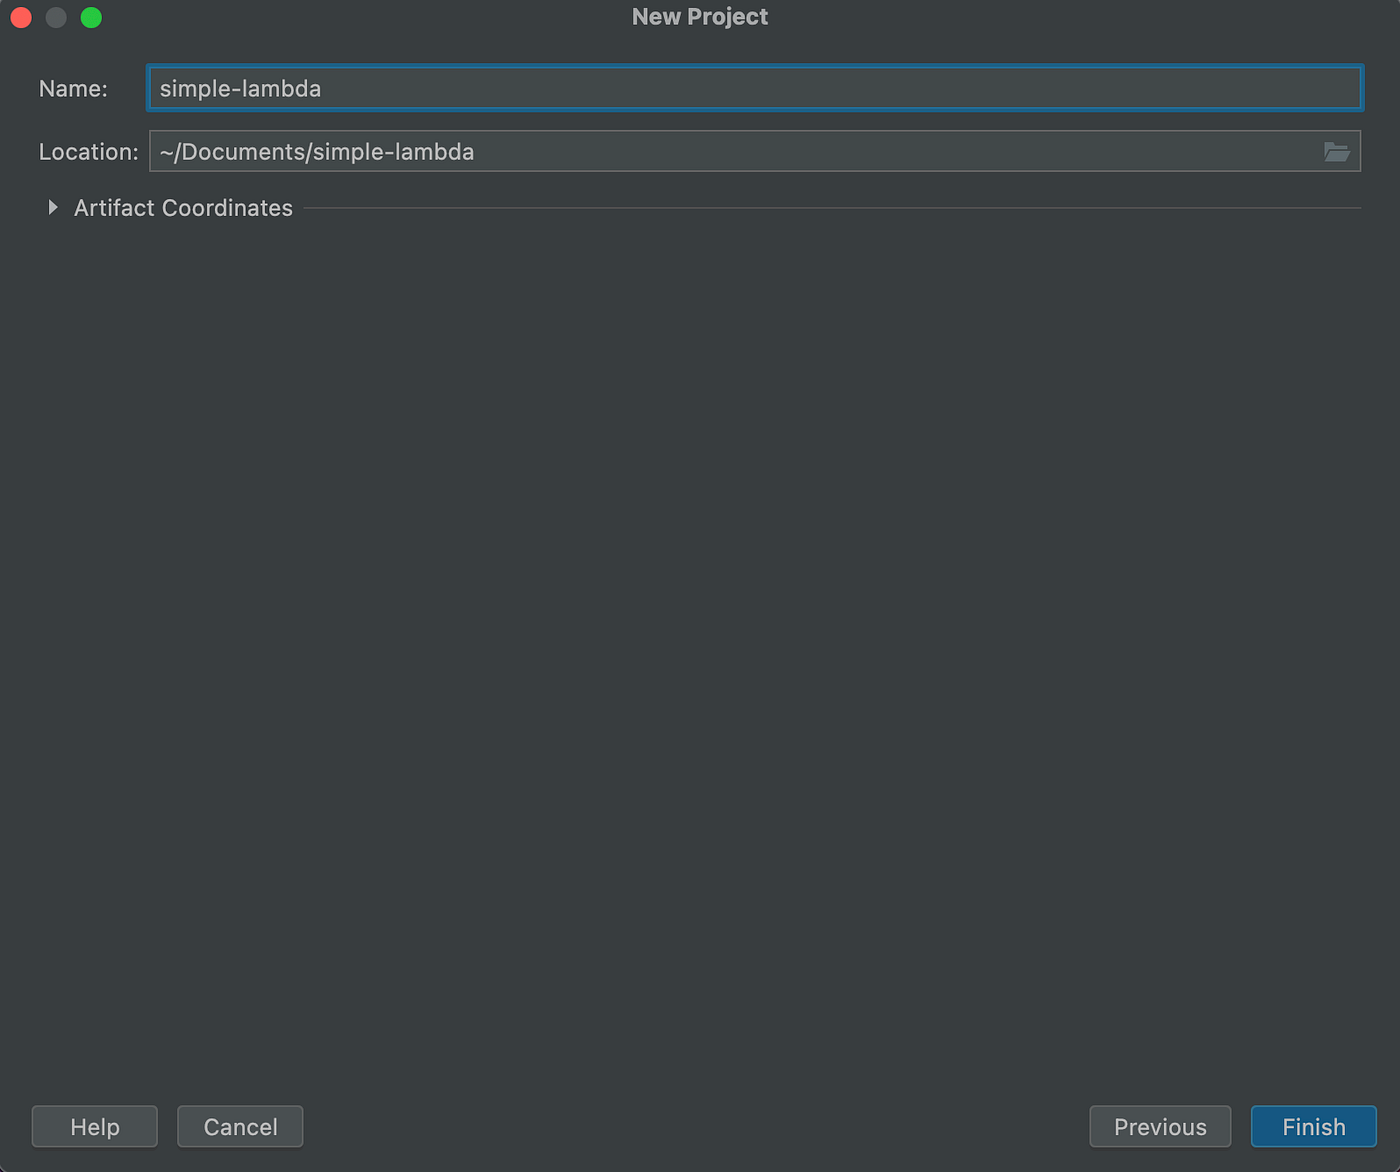Click the ~/Documents/simple-lambda path text
Viewport: 1400px width, 1172px height.
click(x=316, y=151)
